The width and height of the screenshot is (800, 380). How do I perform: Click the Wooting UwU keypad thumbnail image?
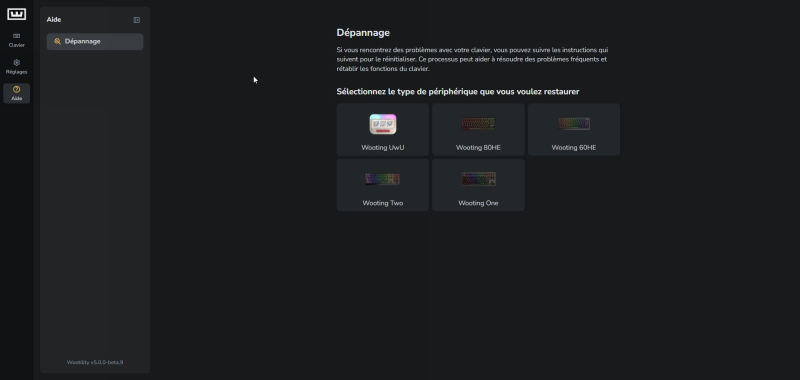click(383, 124)
